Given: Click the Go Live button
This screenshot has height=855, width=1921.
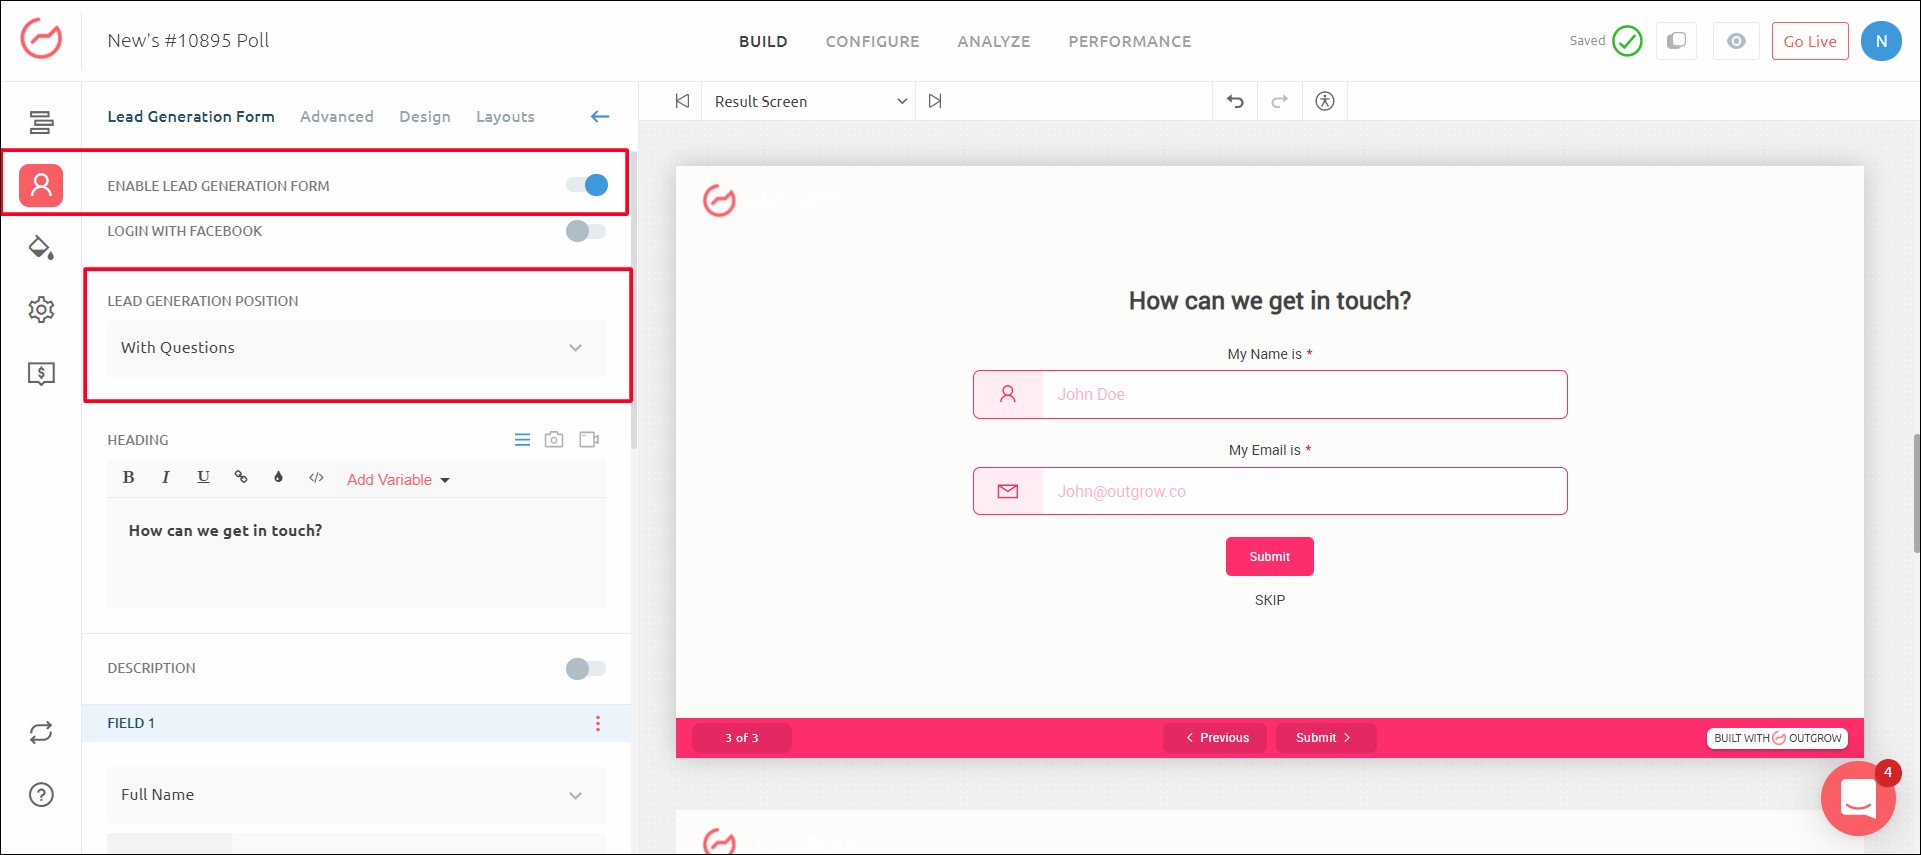Looking at the screenshot, I should click(x=1809, y=41).
